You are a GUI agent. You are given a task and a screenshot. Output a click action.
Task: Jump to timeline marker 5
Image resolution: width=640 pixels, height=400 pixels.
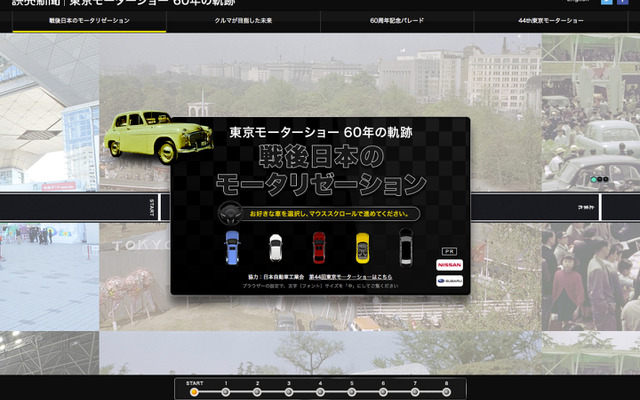tap(352, 392)
